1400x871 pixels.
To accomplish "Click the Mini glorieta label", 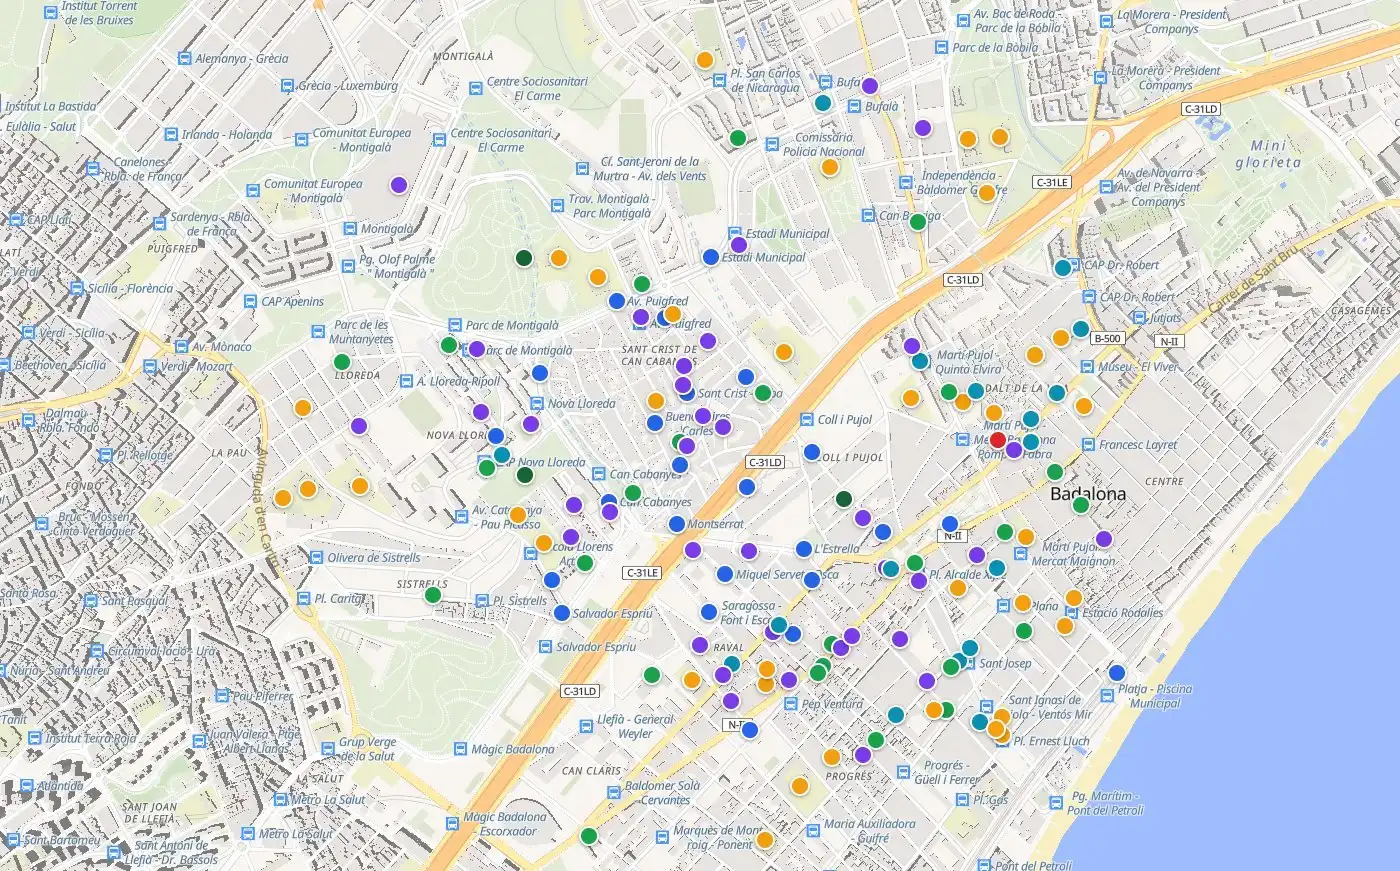I will coord(1268,154).
